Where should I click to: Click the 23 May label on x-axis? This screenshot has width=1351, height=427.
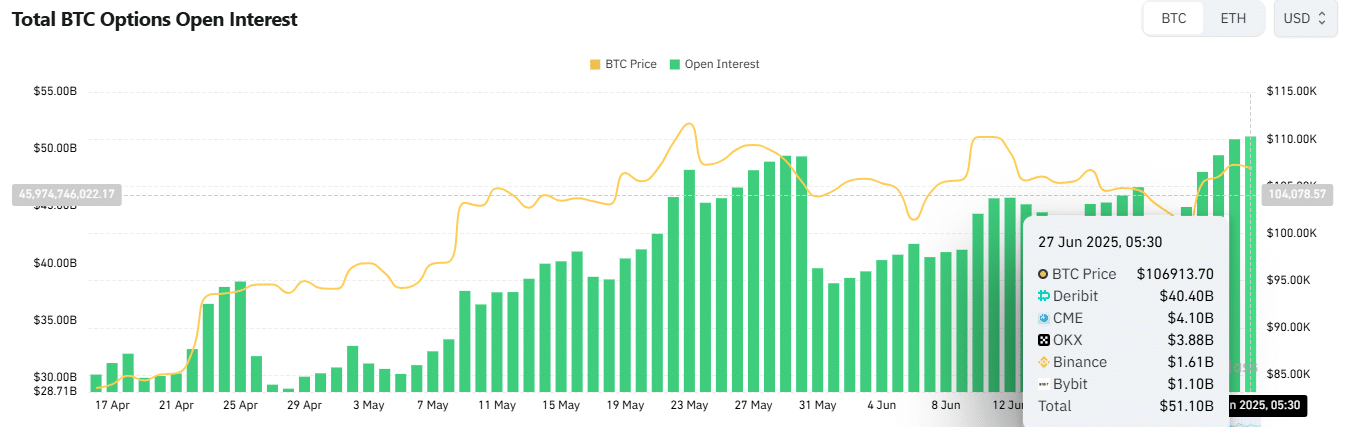pos(689,405)
